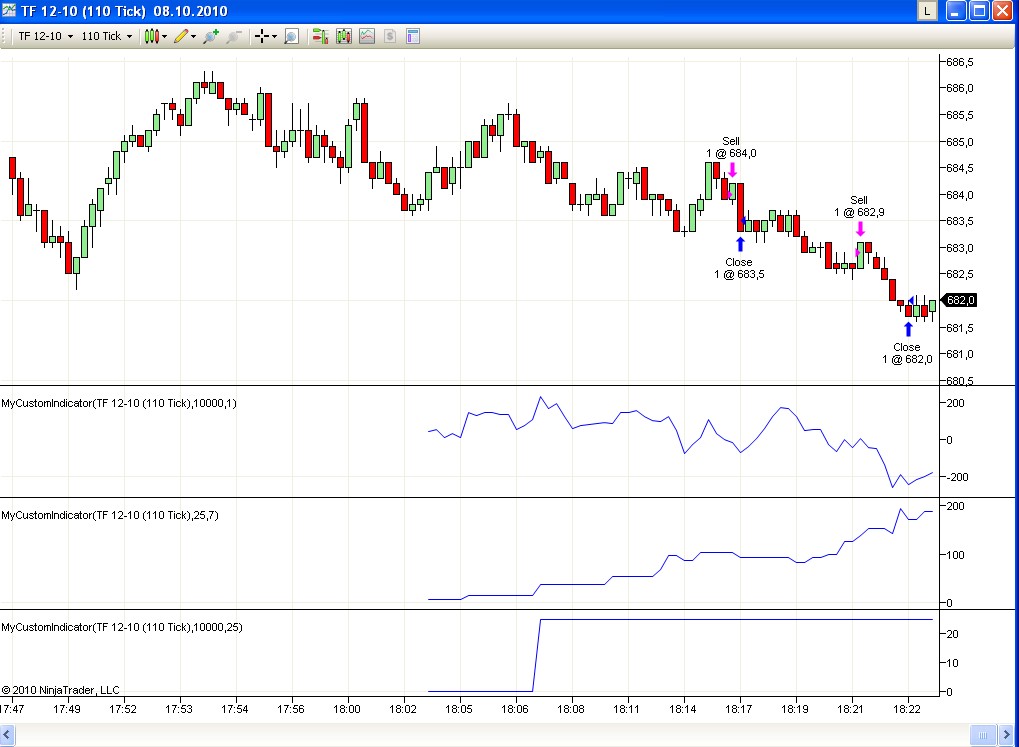Toggle the chart trader icon
This screenshot has height=747, width=1019.
[320, 36]
